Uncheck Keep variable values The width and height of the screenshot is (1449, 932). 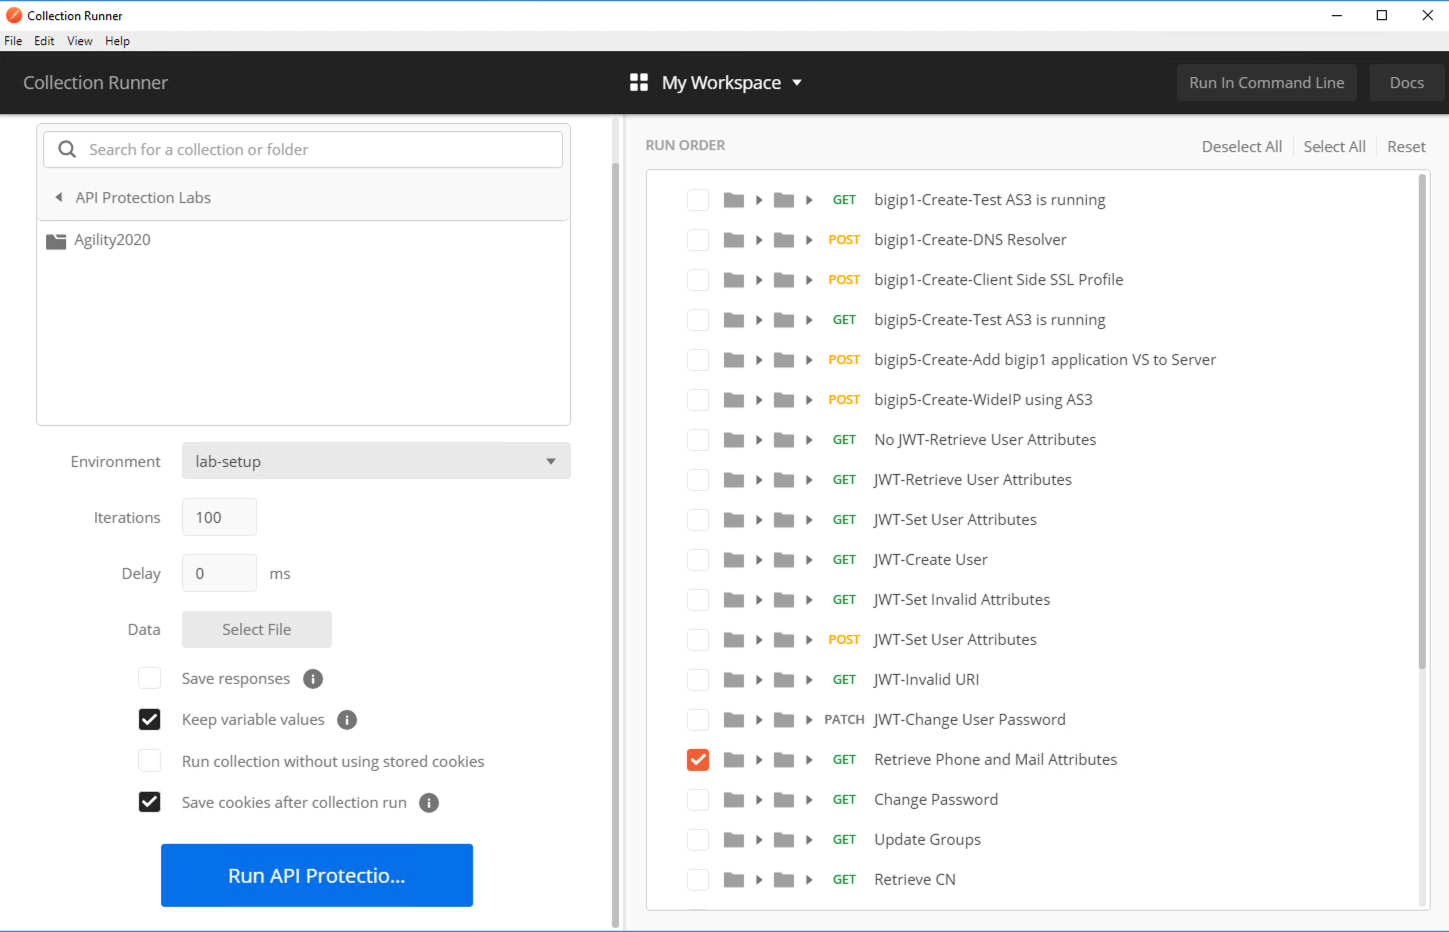pyautogui.click(x=150, y=719)
